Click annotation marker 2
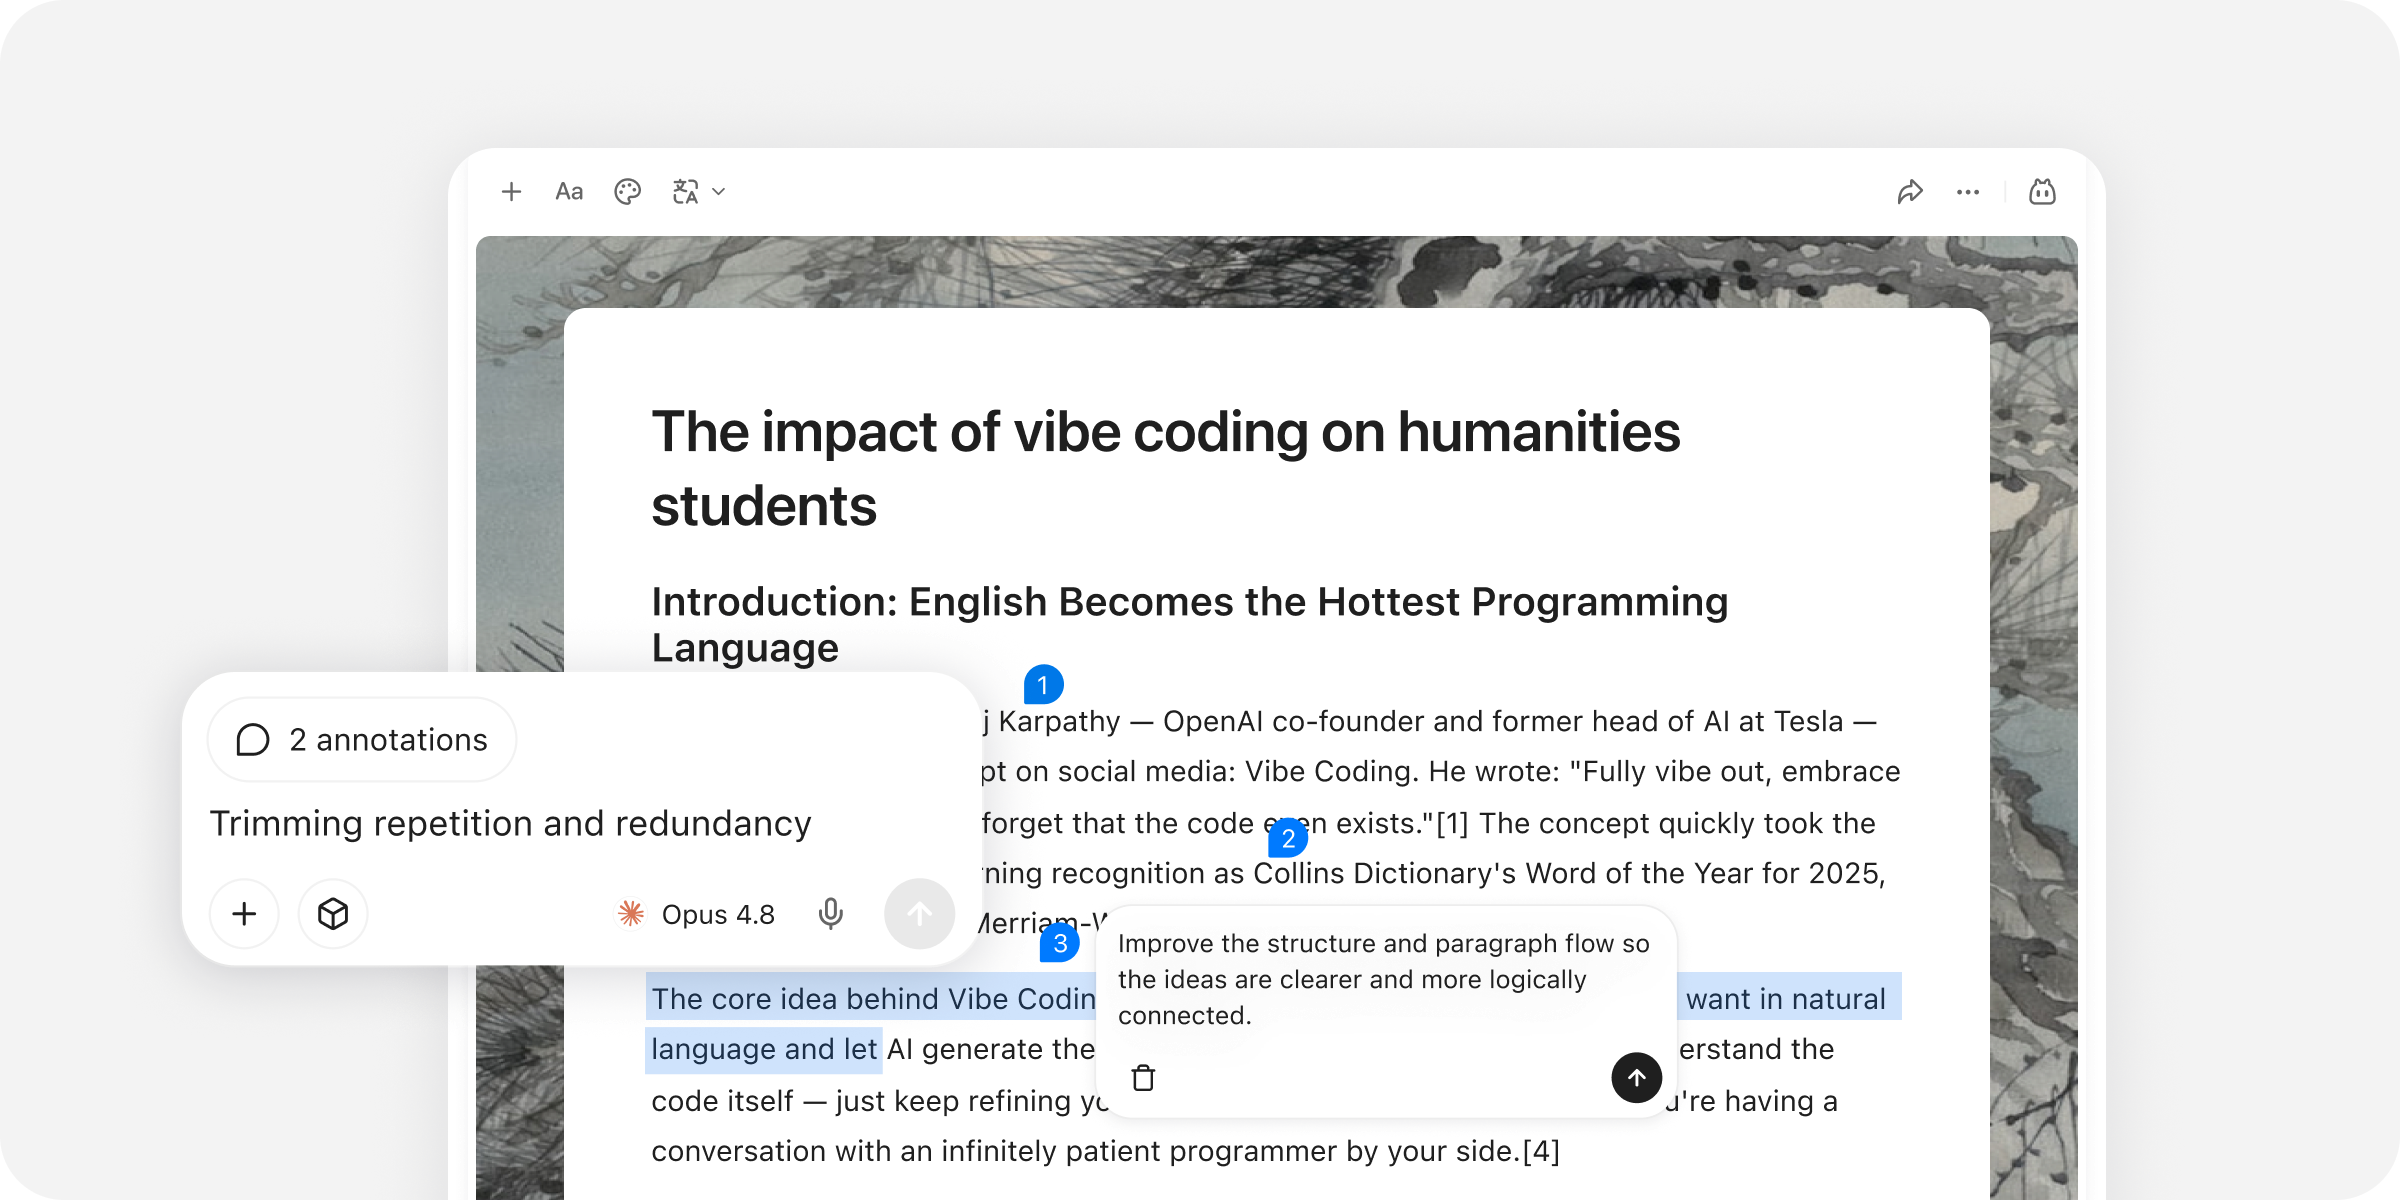Viewport: 2400px width, 1200px height. click(1288, 838)
